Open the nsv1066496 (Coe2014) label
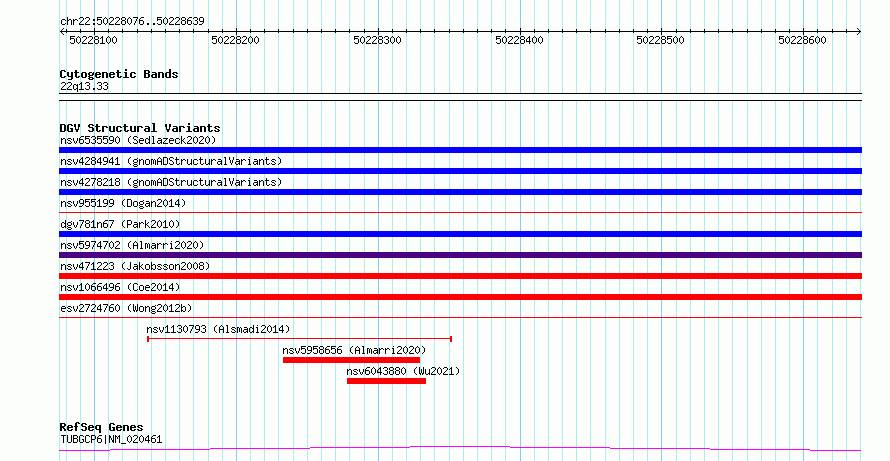The width and height of the screenshot is (890, 461). point(120,287)
